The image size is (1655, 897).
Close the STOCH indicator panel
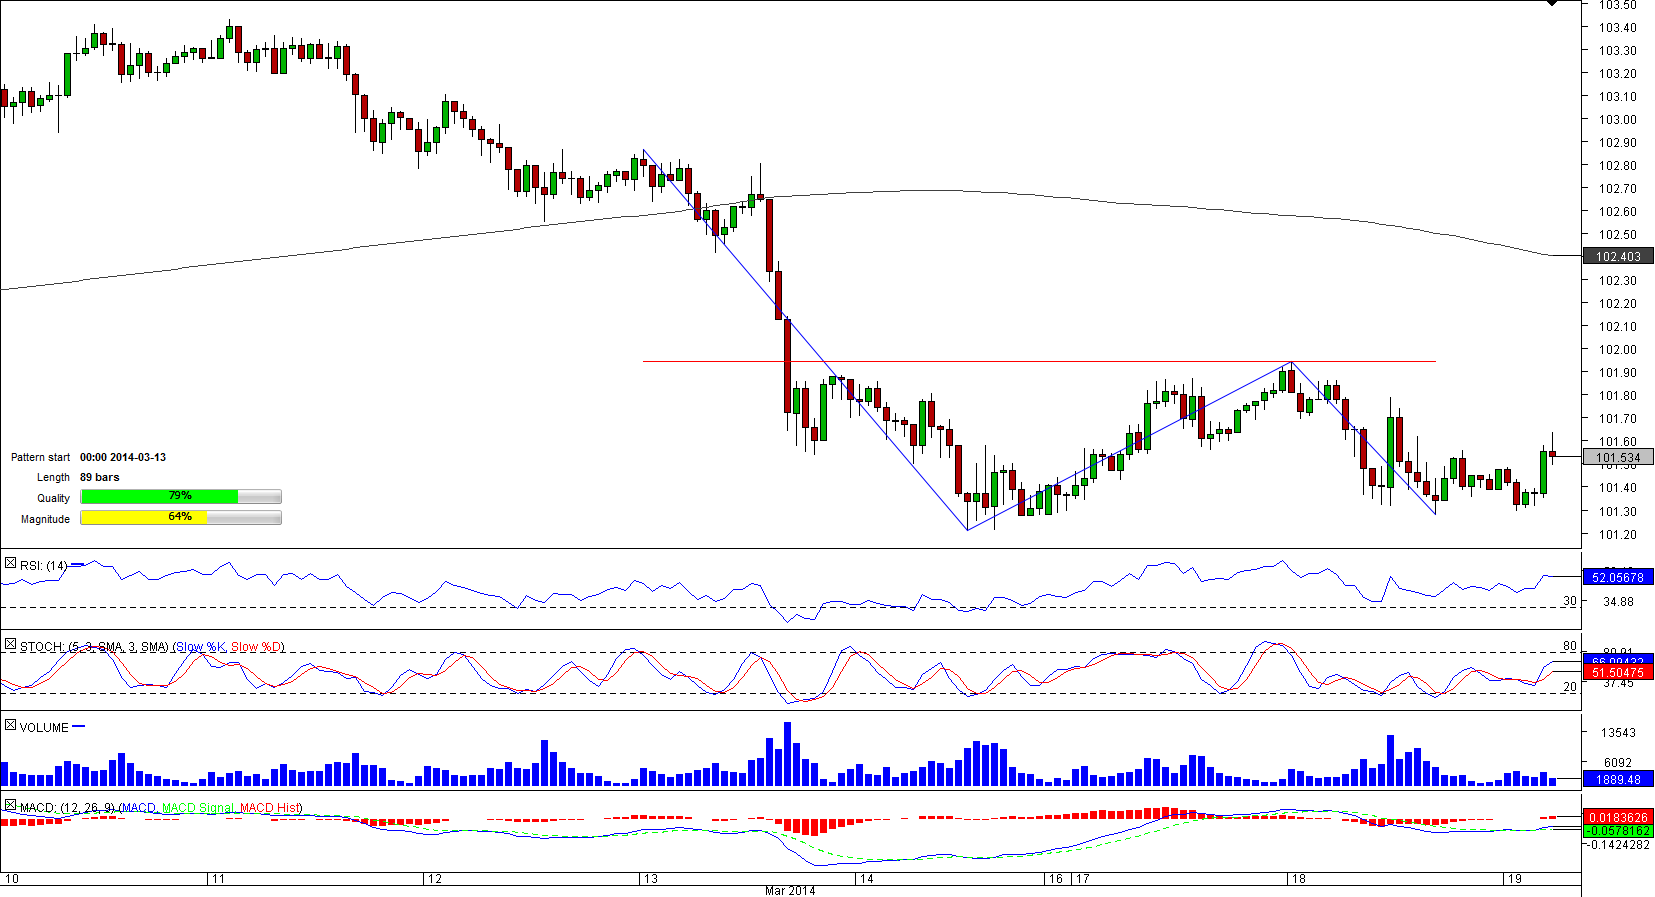tap(10, 645)
